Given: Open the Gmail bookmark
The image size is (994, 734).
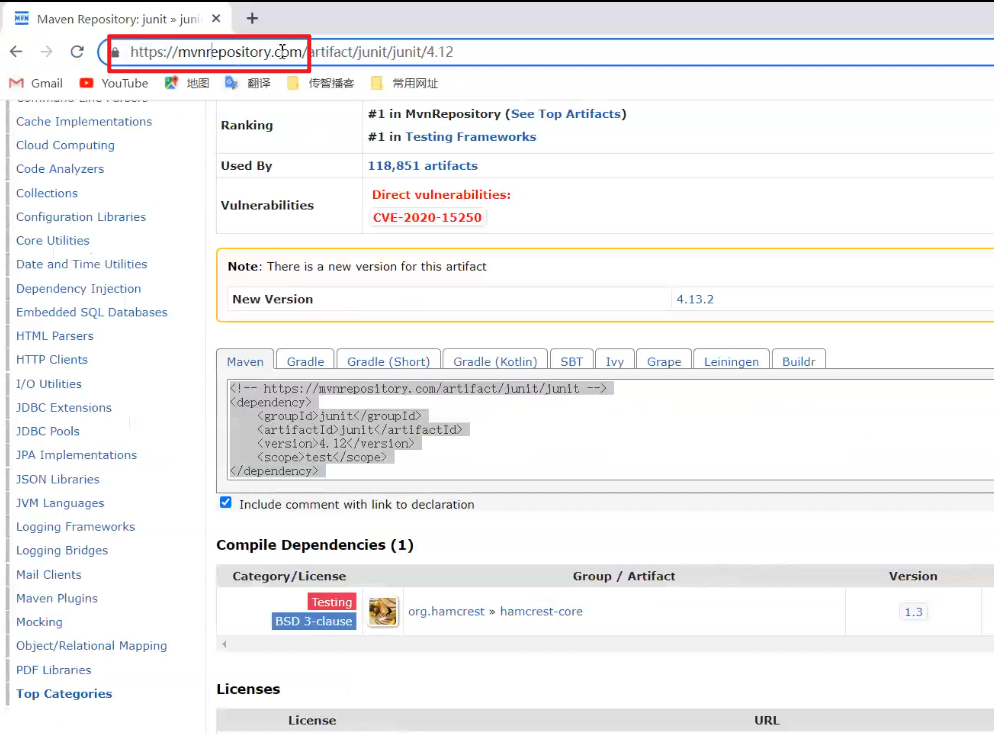Looking at the screenshot, I should [36, 83].
